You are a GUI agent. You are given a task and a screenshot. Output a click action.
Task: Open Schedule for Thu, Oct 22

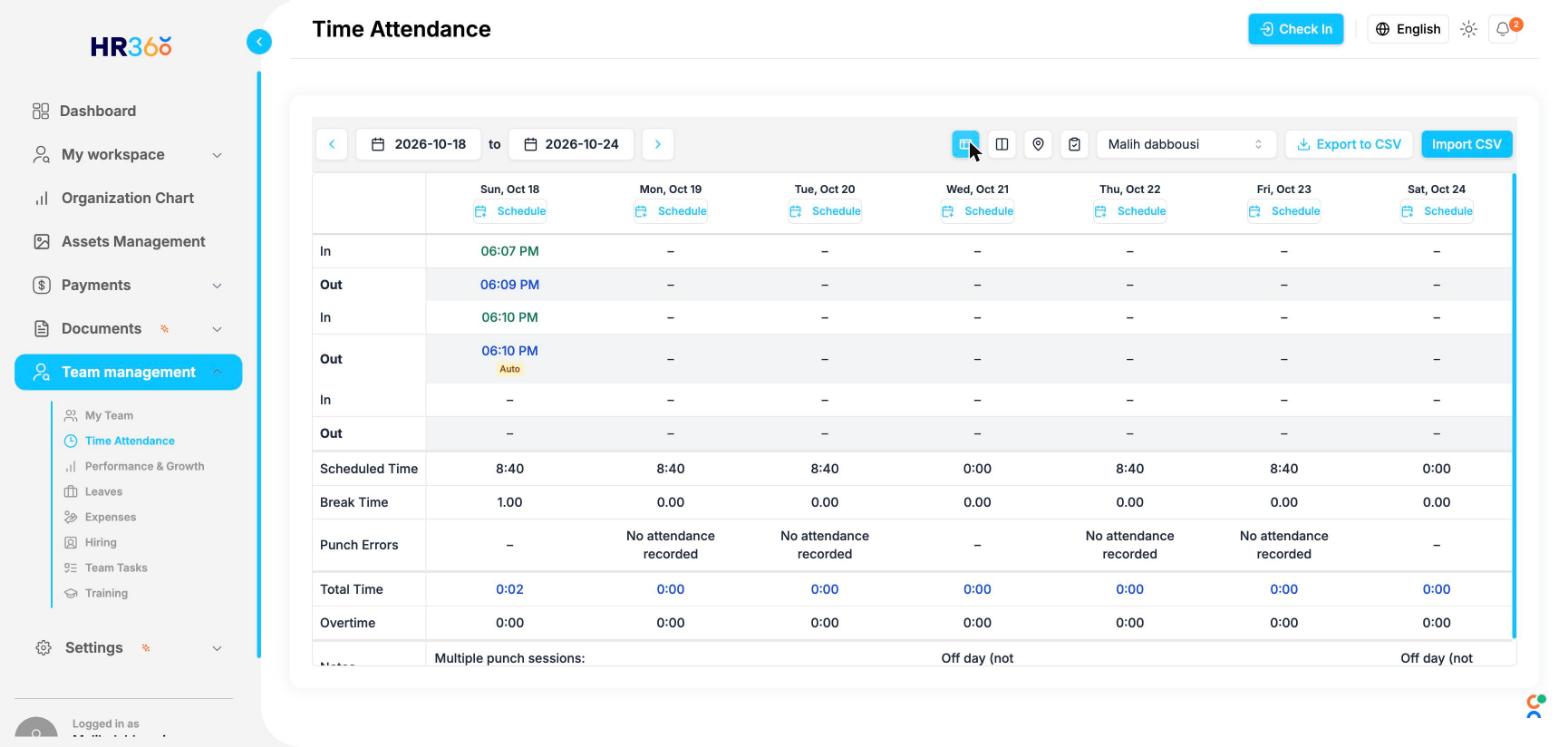1130,211
